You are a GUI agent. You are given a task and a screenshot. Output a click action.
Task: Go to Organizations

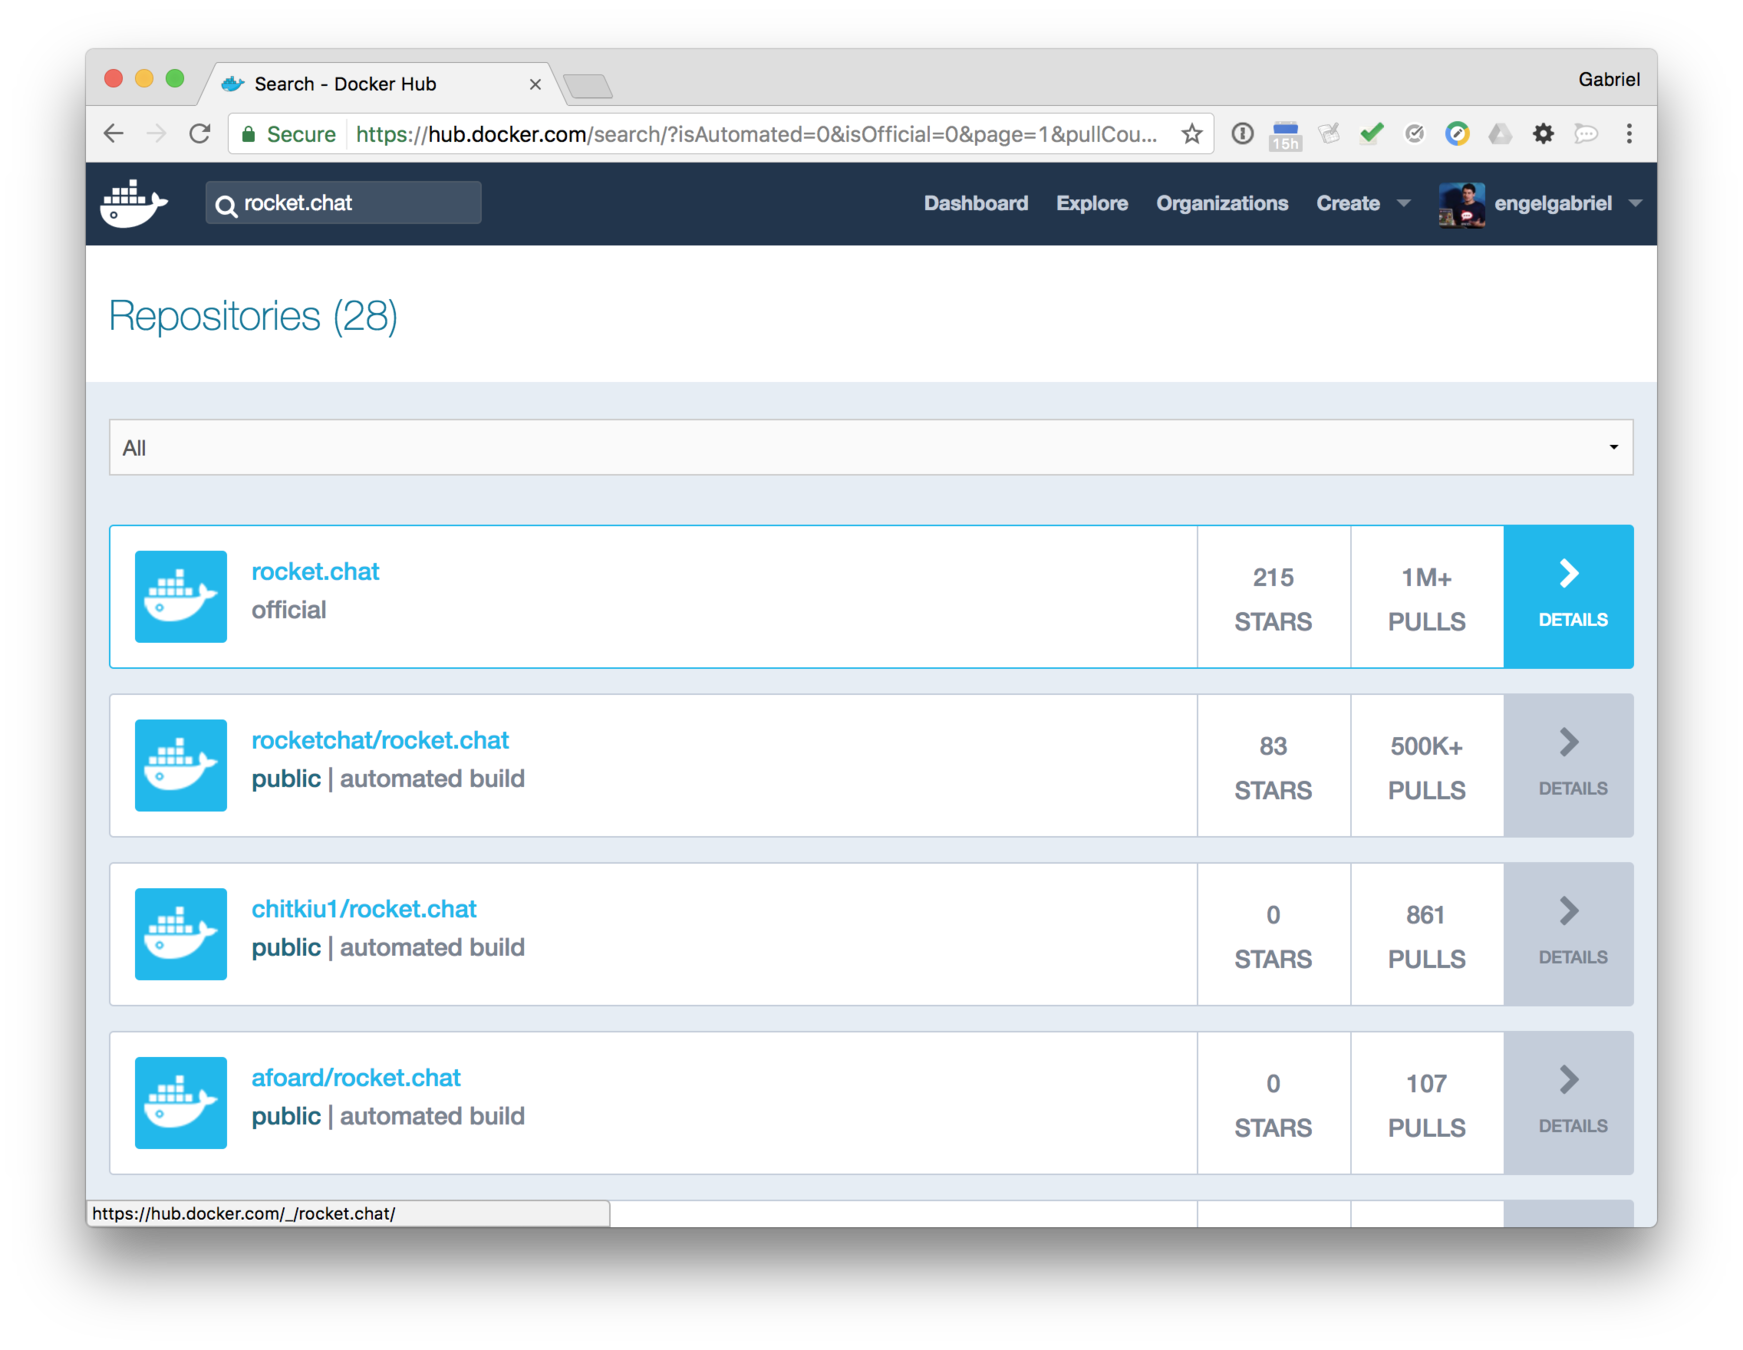(x=1222, y=203)
